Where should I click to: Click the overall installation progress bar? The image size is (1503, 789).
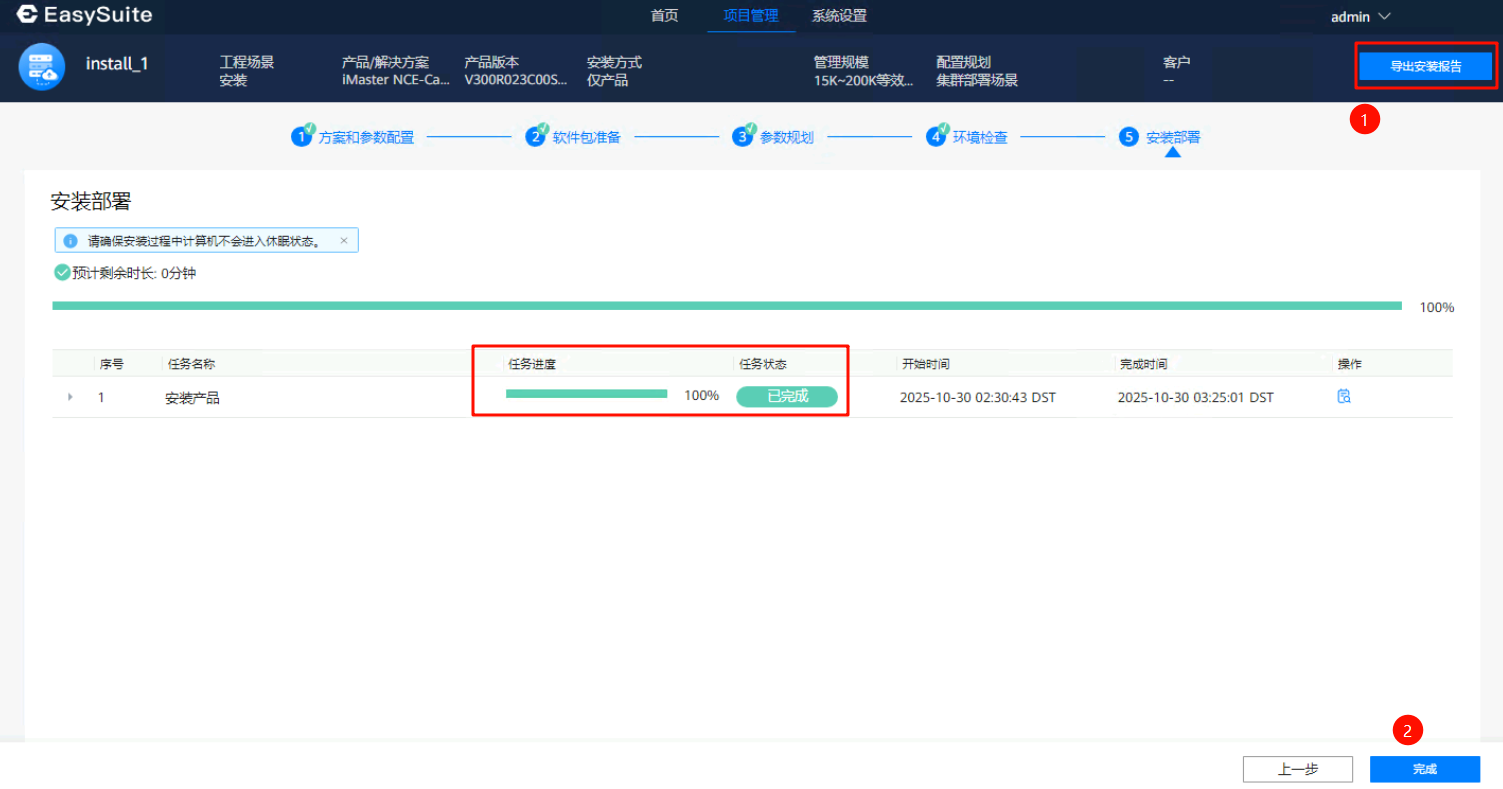click(x=727, y=306)
